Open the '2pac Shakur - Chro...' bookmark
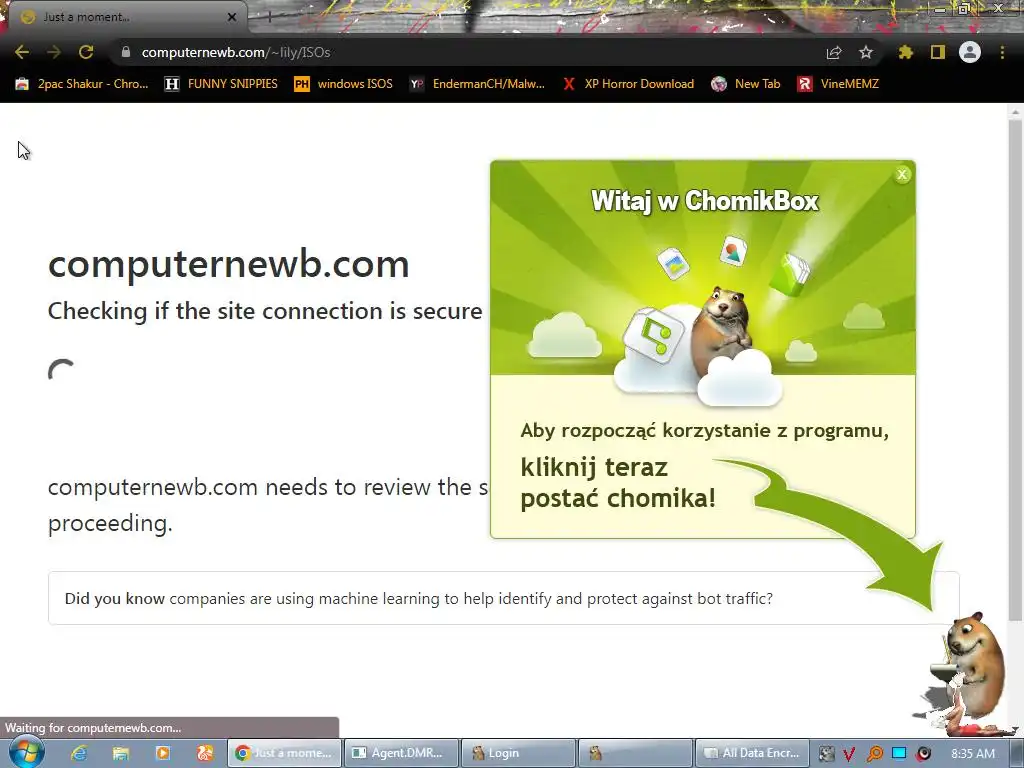Image resolution: width=1024 pixels, height=768 pixels. point(82,84)
